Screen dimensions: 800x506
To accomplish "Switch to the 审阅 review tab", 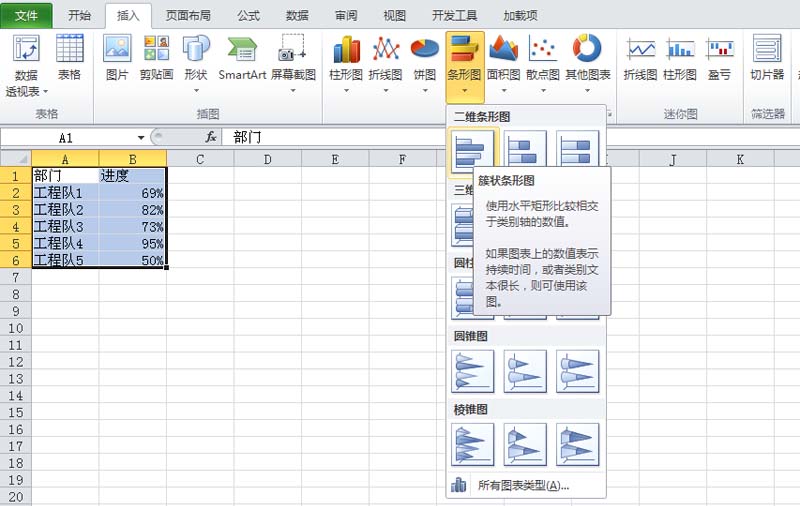I will point(346,16).
